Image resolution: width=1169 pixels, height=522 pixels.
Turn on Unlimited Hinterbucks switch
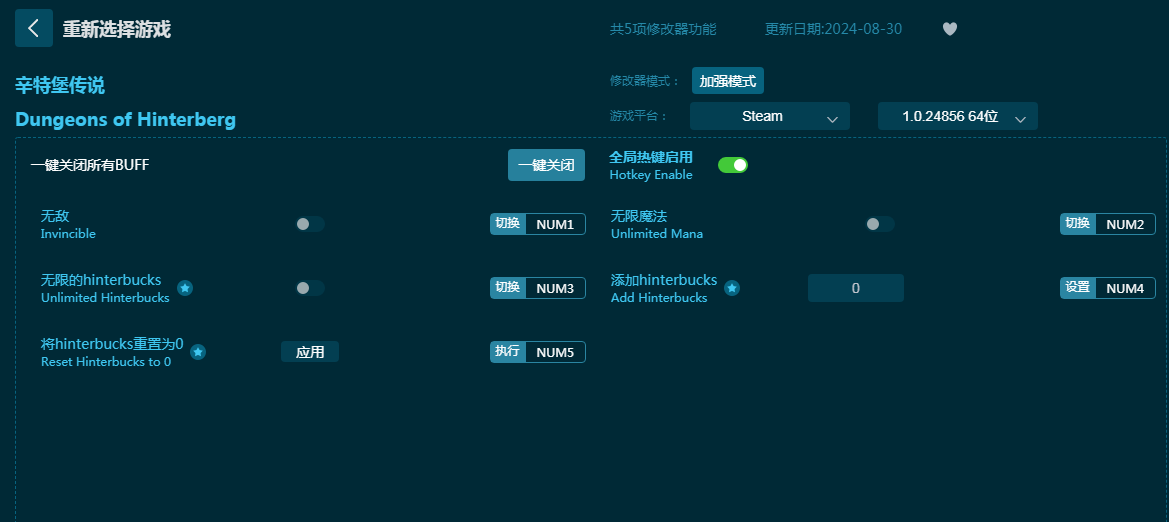click(x=310, y=288)
